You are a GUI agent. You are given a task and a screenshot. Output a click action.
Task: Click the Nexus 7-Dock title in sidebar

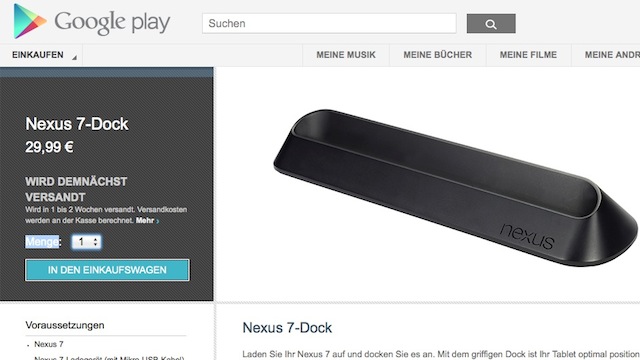click(77, 124)
